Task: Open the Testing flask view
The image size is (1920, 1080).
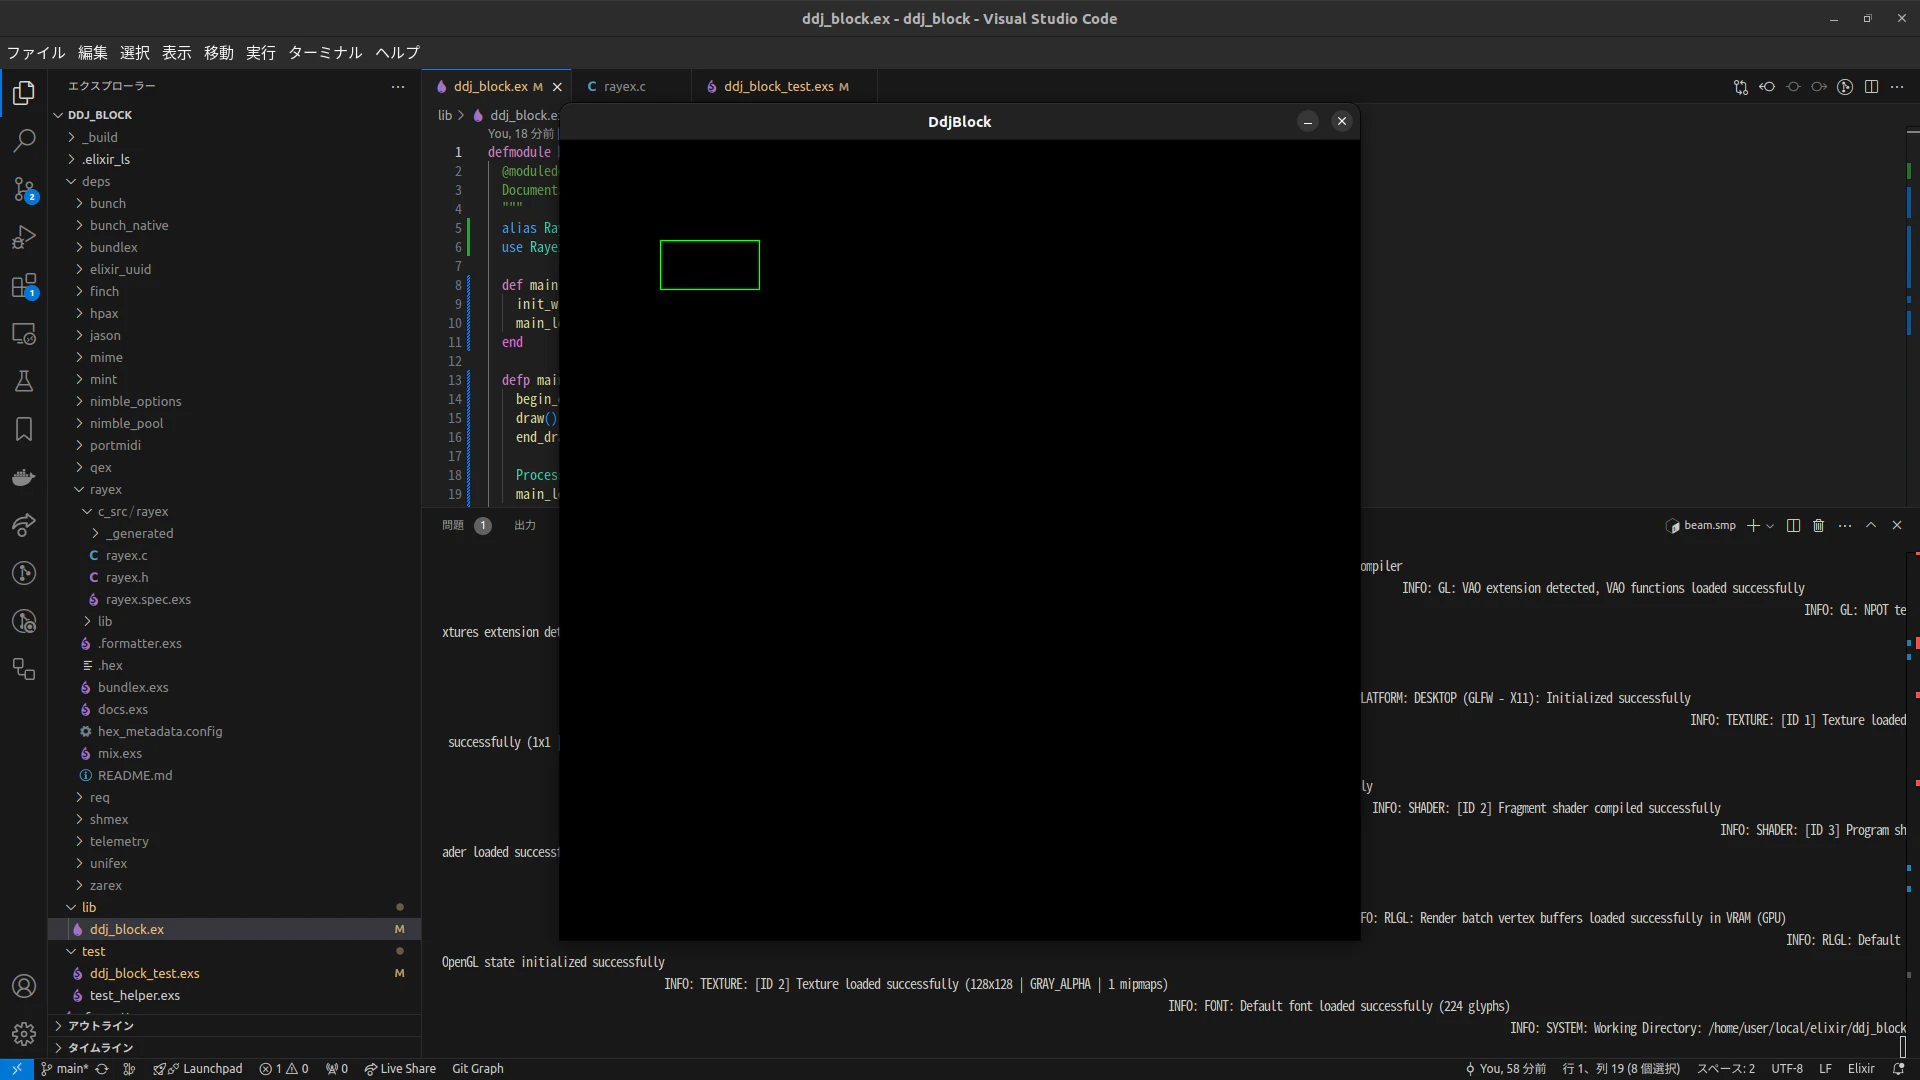Action: 24,381
